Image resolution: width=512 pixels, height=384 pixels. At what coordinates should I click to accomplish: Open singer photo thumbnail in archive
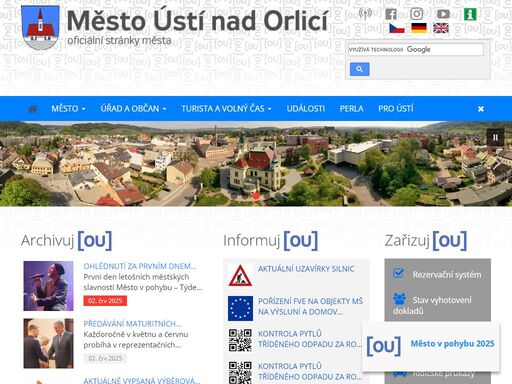(x=48, y=286)
